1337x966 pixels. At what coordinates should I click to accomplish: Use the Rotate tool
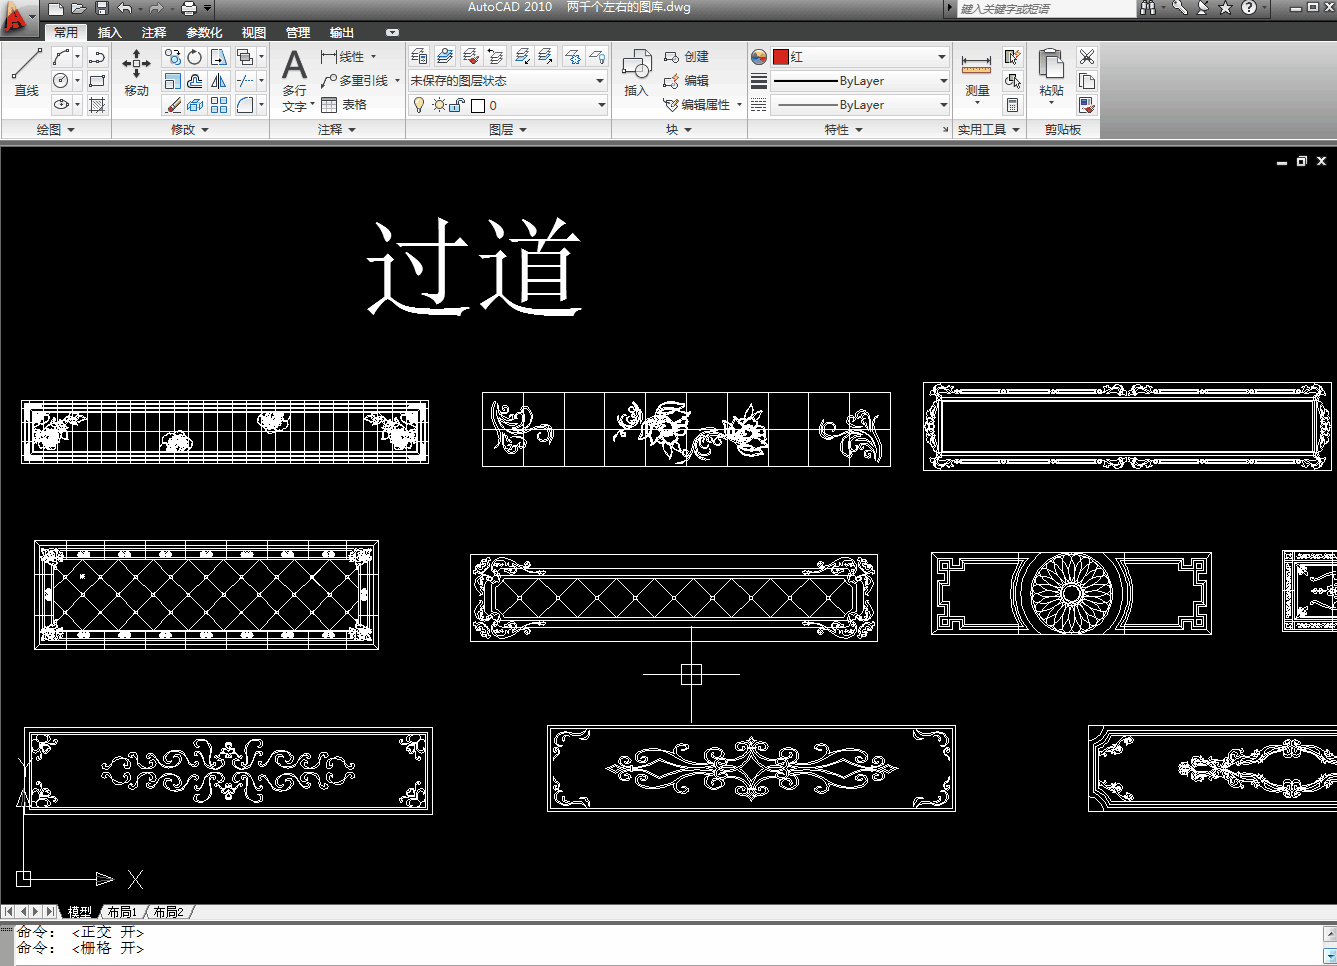(195, 57)
